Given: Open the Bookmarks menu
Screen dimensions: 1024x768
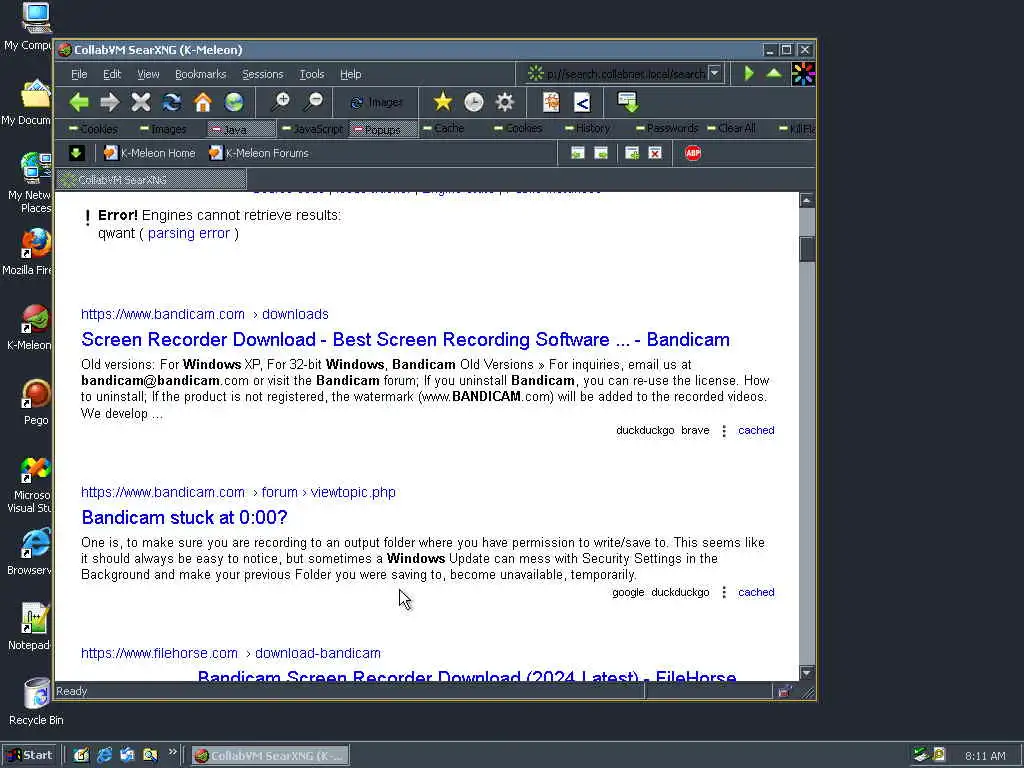Looking at the screenshot, I should pyautogui.click(x=200, y=74).
